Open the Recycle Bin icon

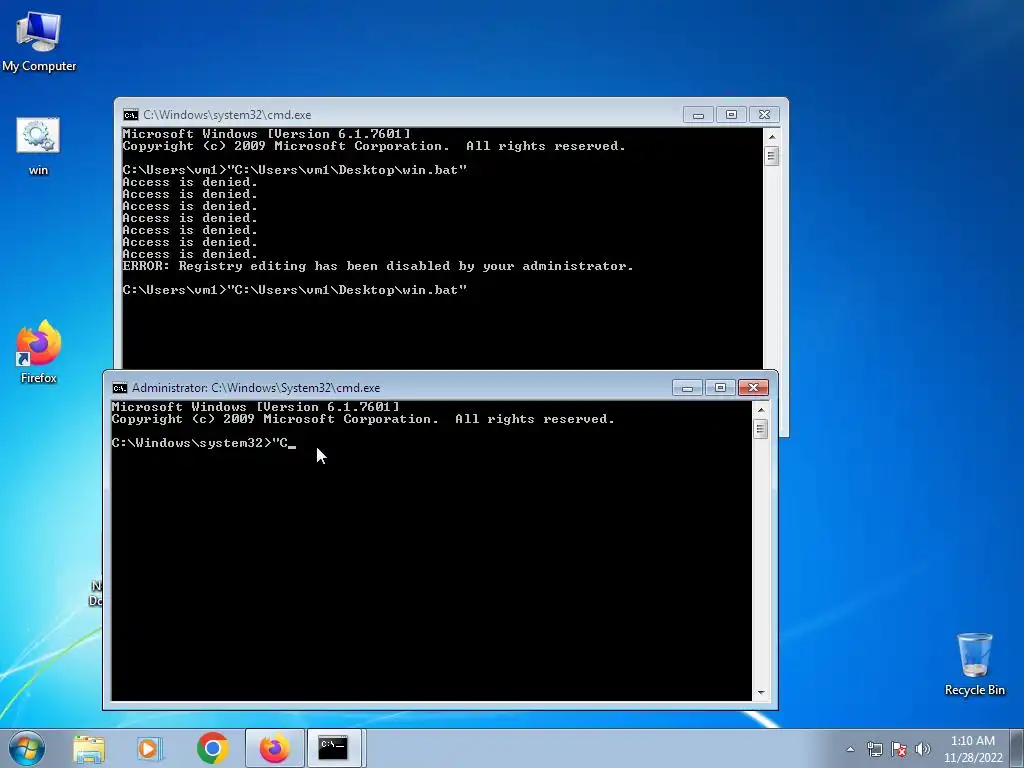coord(974,664)
